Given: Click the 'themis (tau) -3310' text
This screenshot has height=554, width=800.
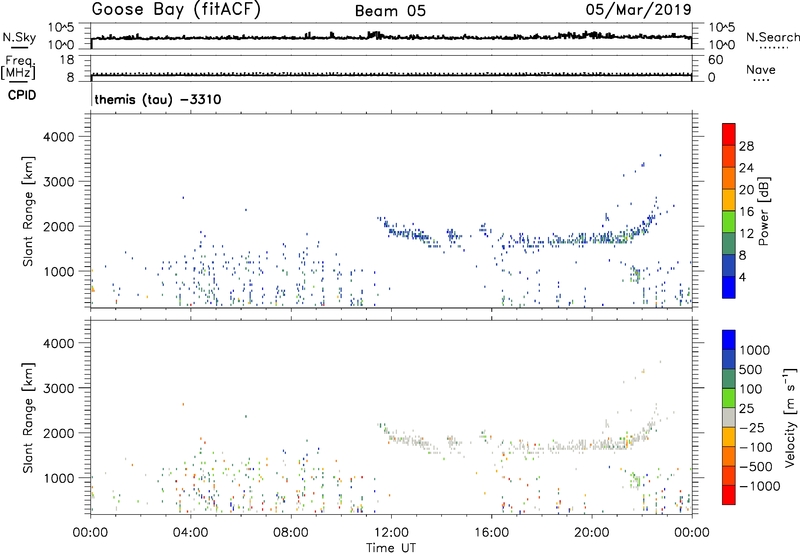Looking at the screenshot, I should point(158,99).
